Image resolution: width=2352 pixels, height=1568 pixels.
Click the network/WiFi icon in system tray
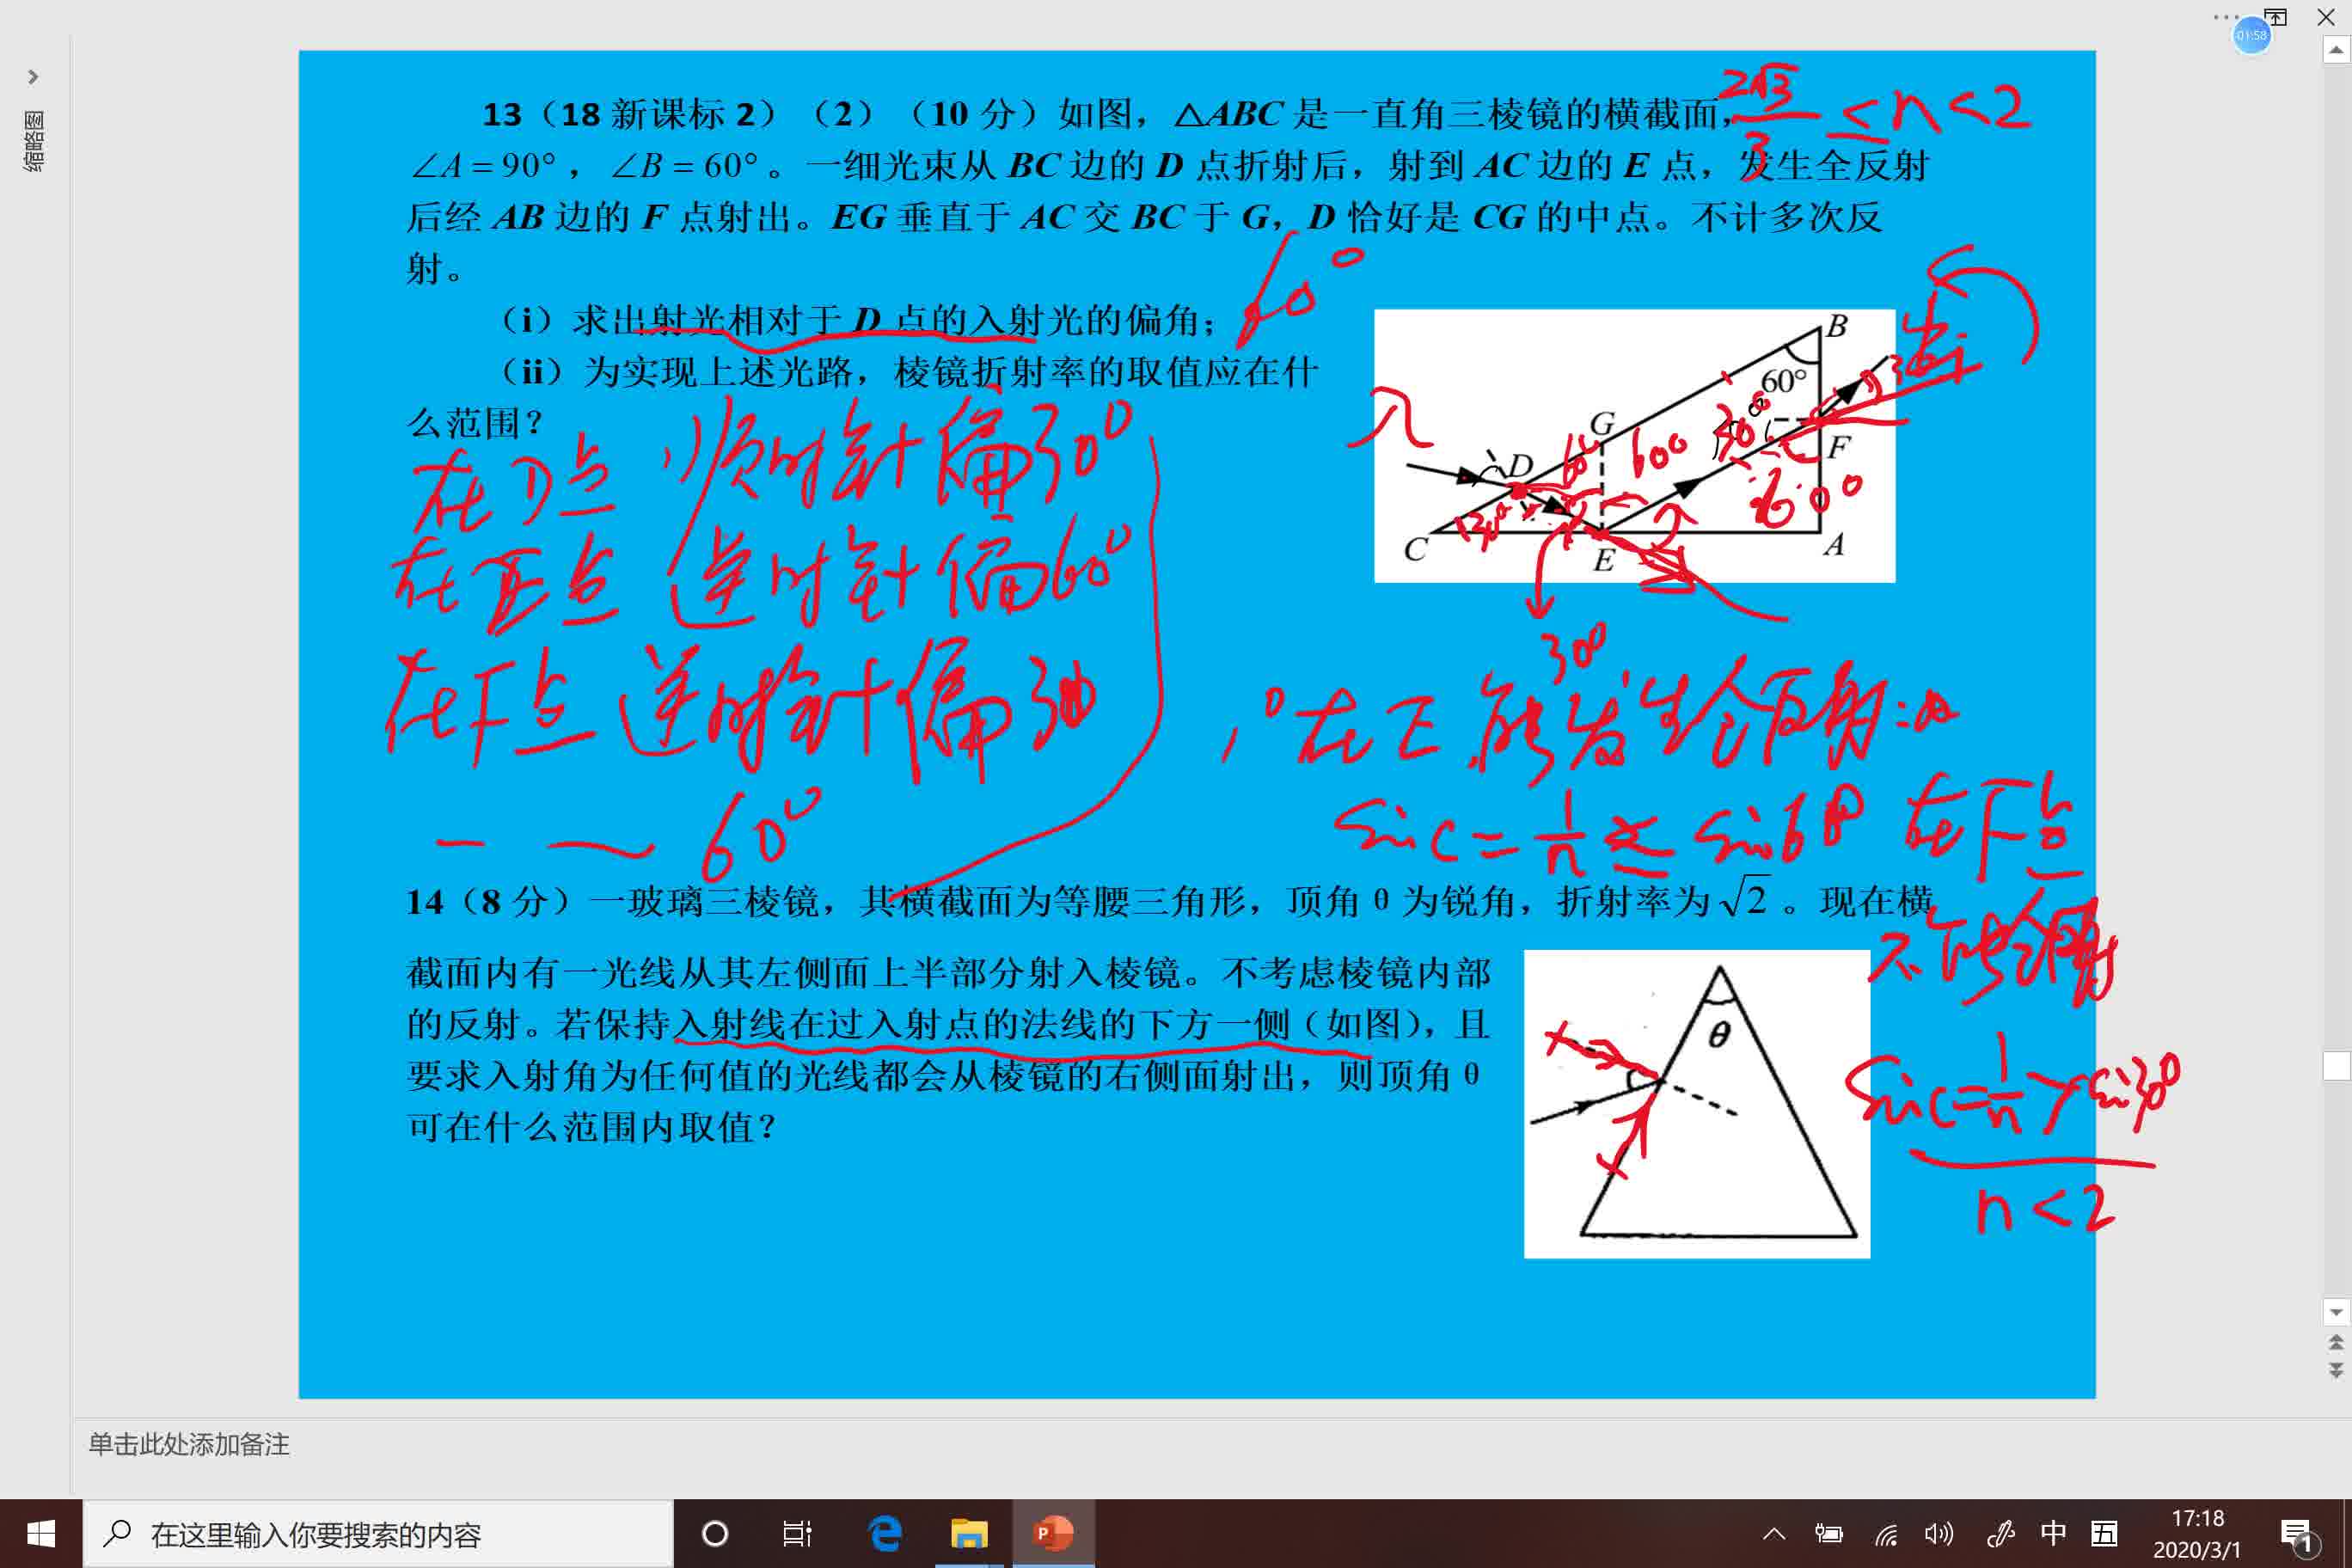tap(1889, 1533)
